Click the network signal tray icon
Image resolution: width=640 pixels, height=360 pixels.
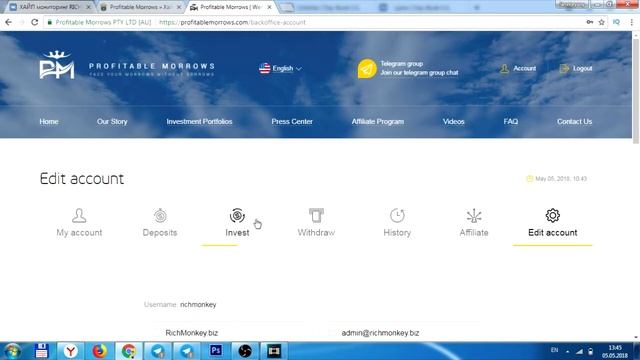click(579, 351)
